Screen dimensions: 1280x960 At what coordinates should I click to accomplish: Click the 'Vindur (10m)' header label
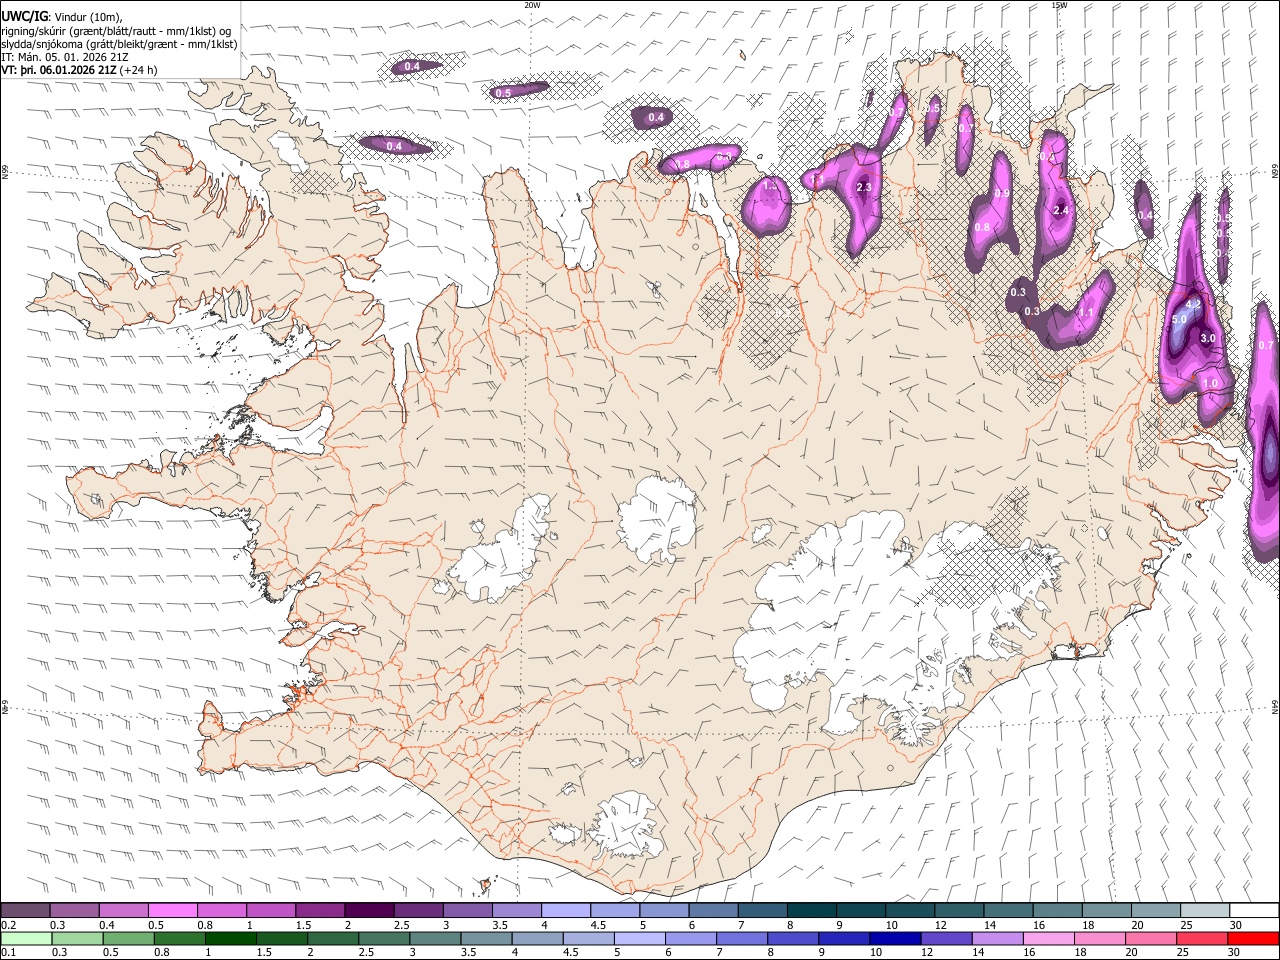click(88, 17)
